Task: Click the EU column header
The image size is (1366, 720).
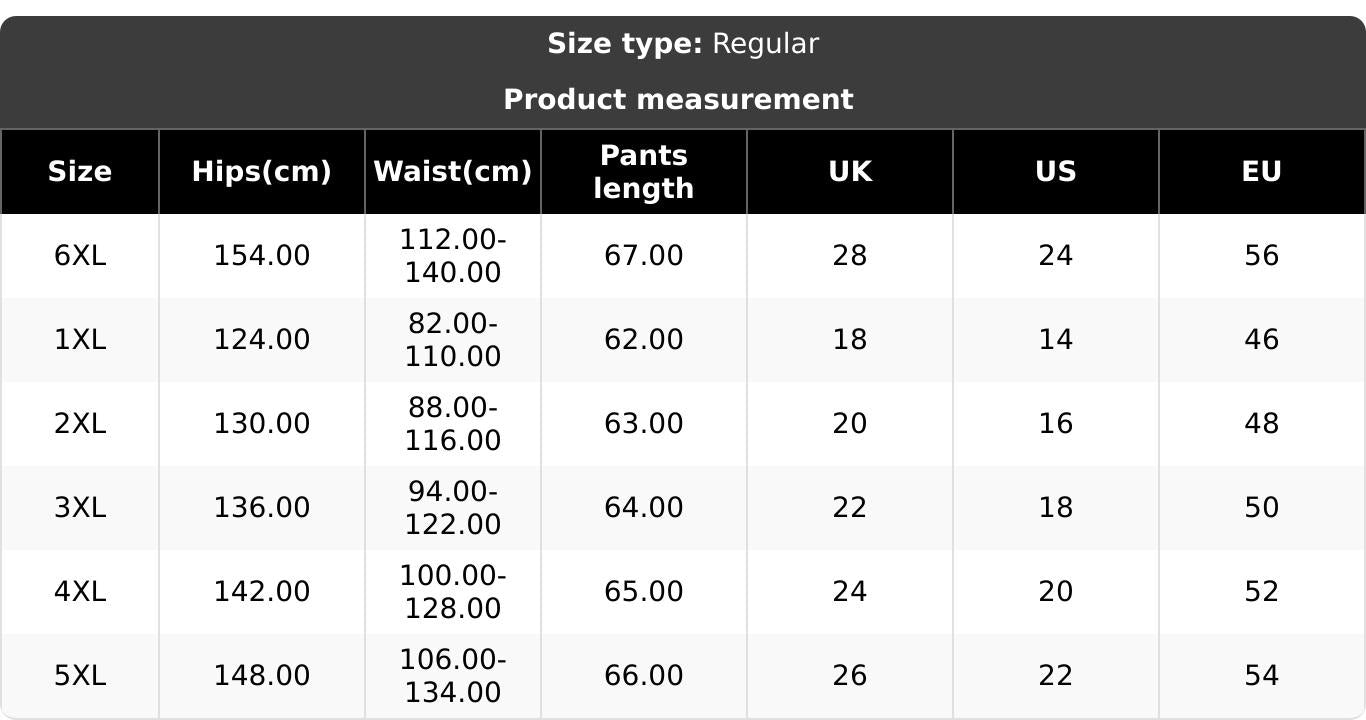Action: (x=1262, y=172)
